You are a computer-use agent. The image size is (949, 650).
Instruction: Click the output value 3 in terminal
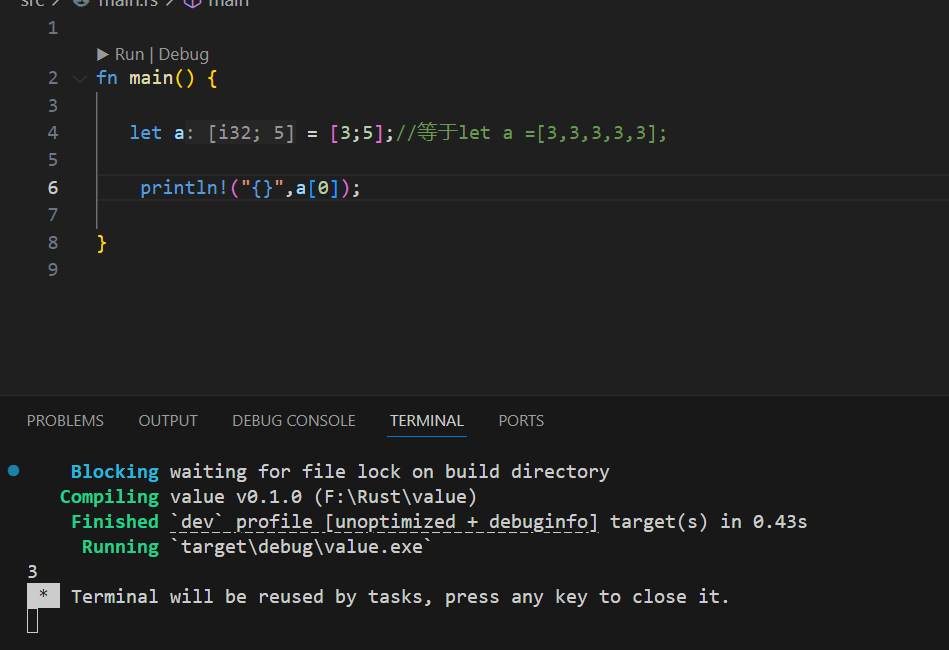33,572
